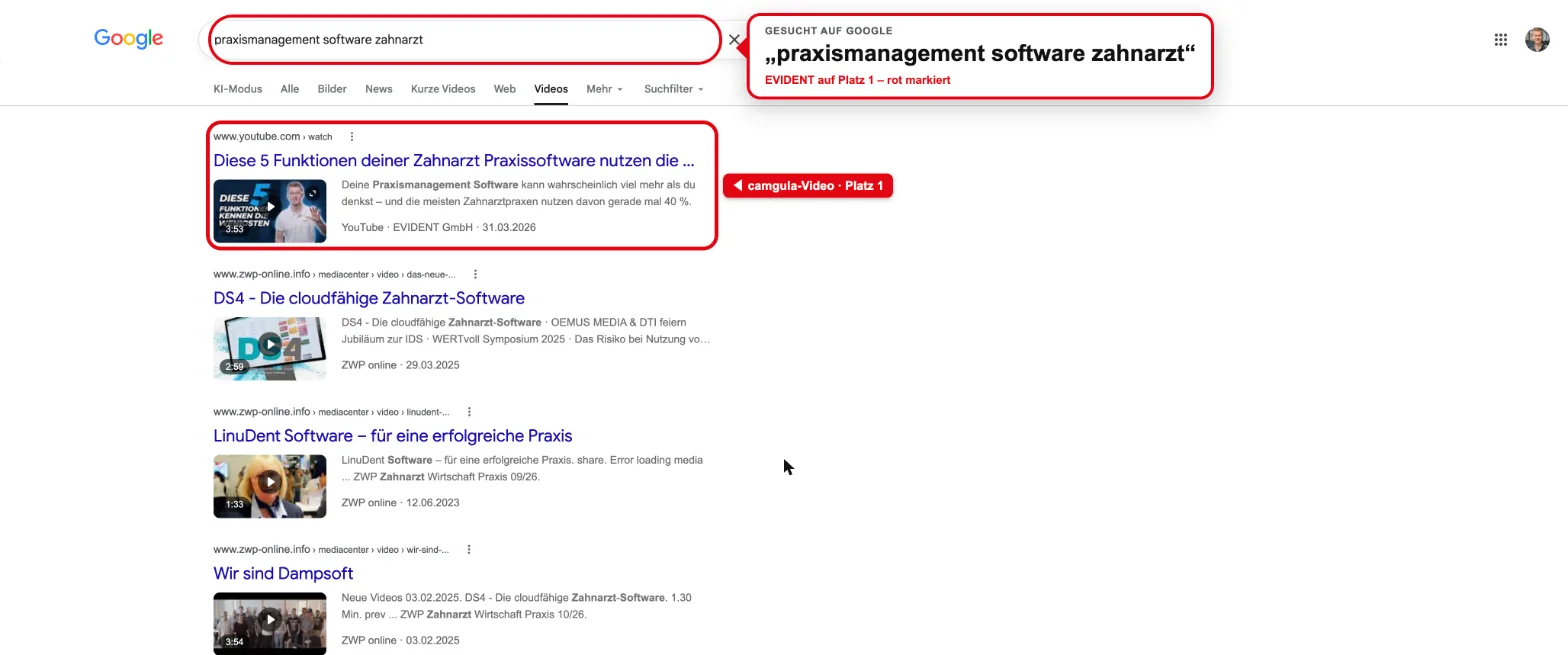The height and width of the screenshot is (655, 1568).
Task: Click in the Google search input field
Action: coord(465,40)
